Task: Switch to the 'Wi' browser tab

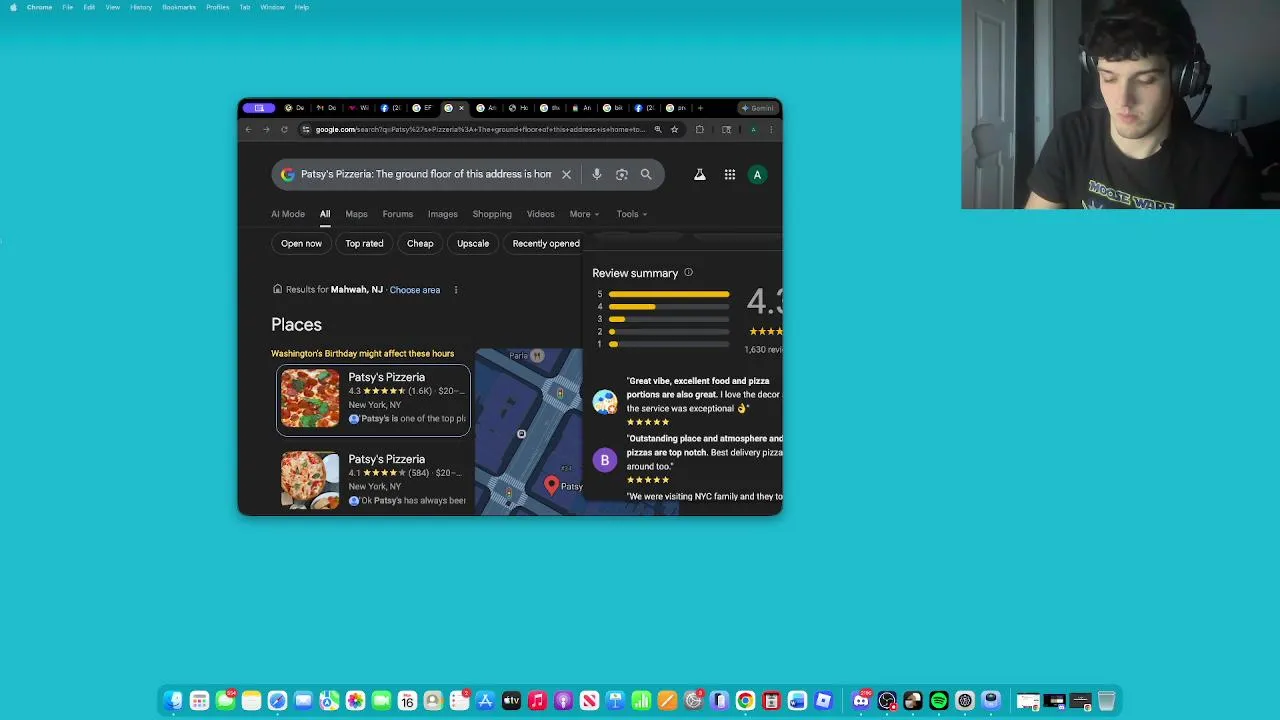Action: [x=358, y=108]
